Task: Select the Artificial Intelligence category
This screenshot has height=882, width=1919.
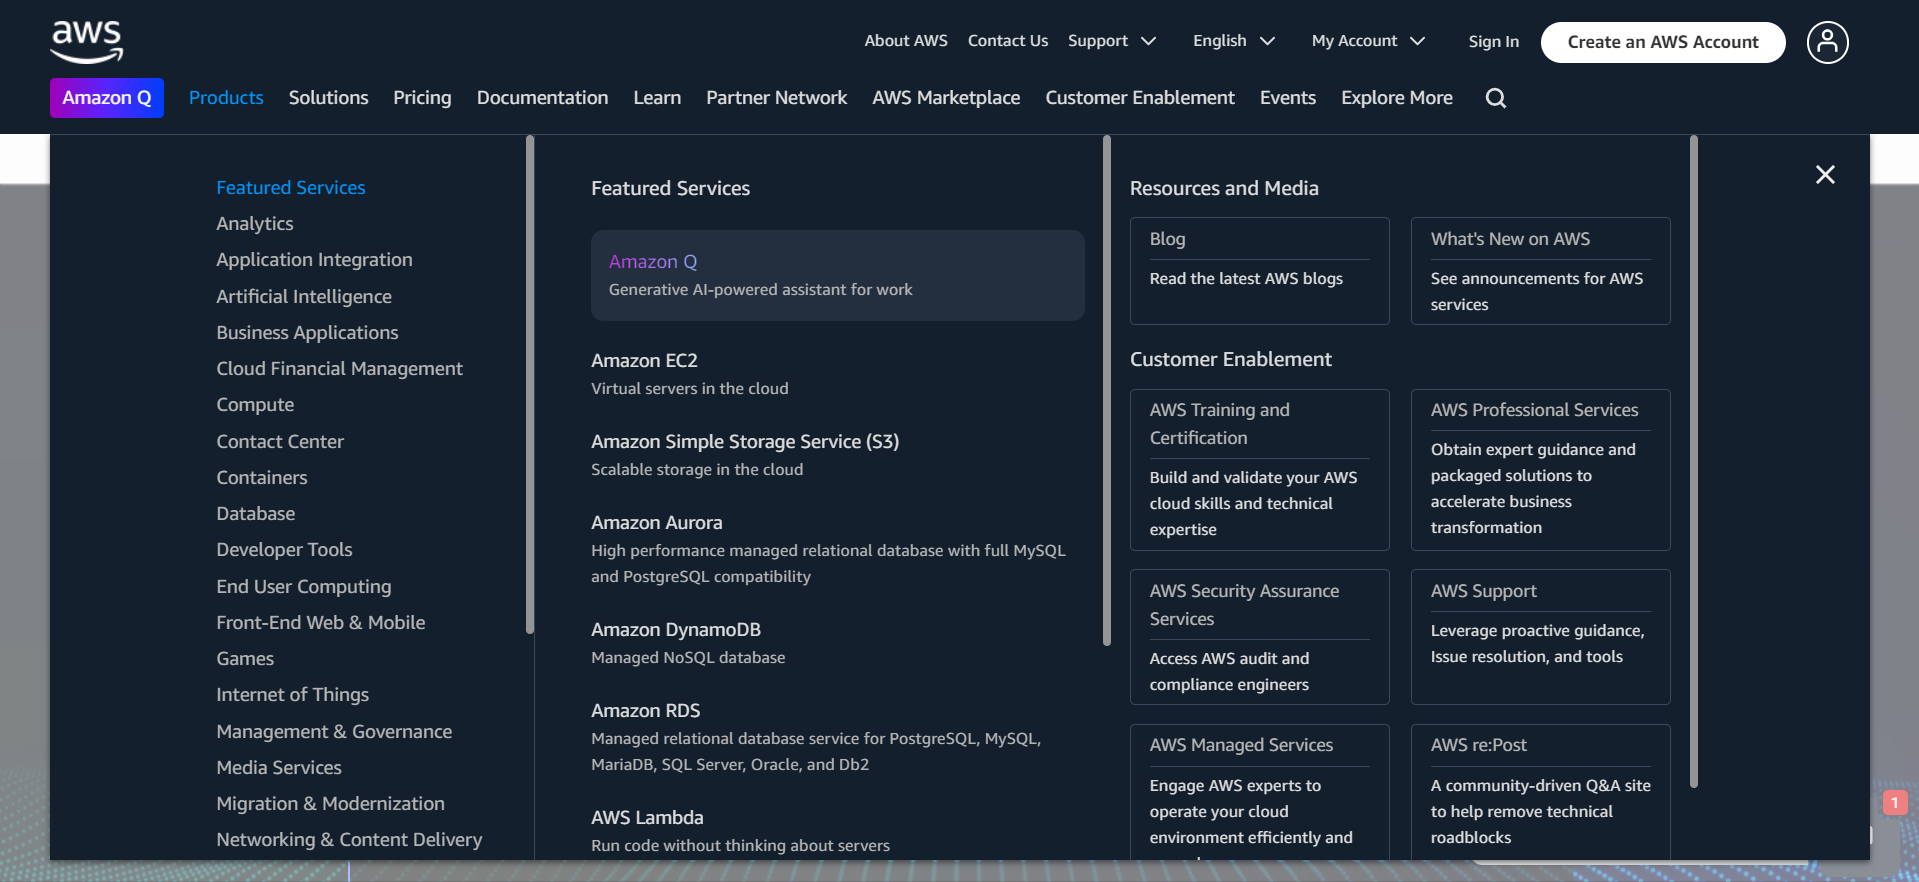Action: tap(304, 297)
